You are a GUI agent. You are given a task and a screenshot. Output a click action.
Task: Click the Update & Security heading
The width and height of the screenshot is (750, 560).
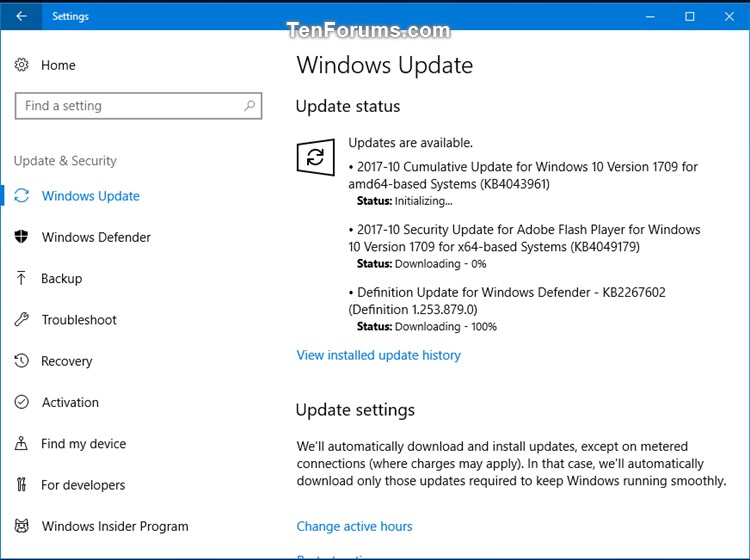(x=65, y=161)
